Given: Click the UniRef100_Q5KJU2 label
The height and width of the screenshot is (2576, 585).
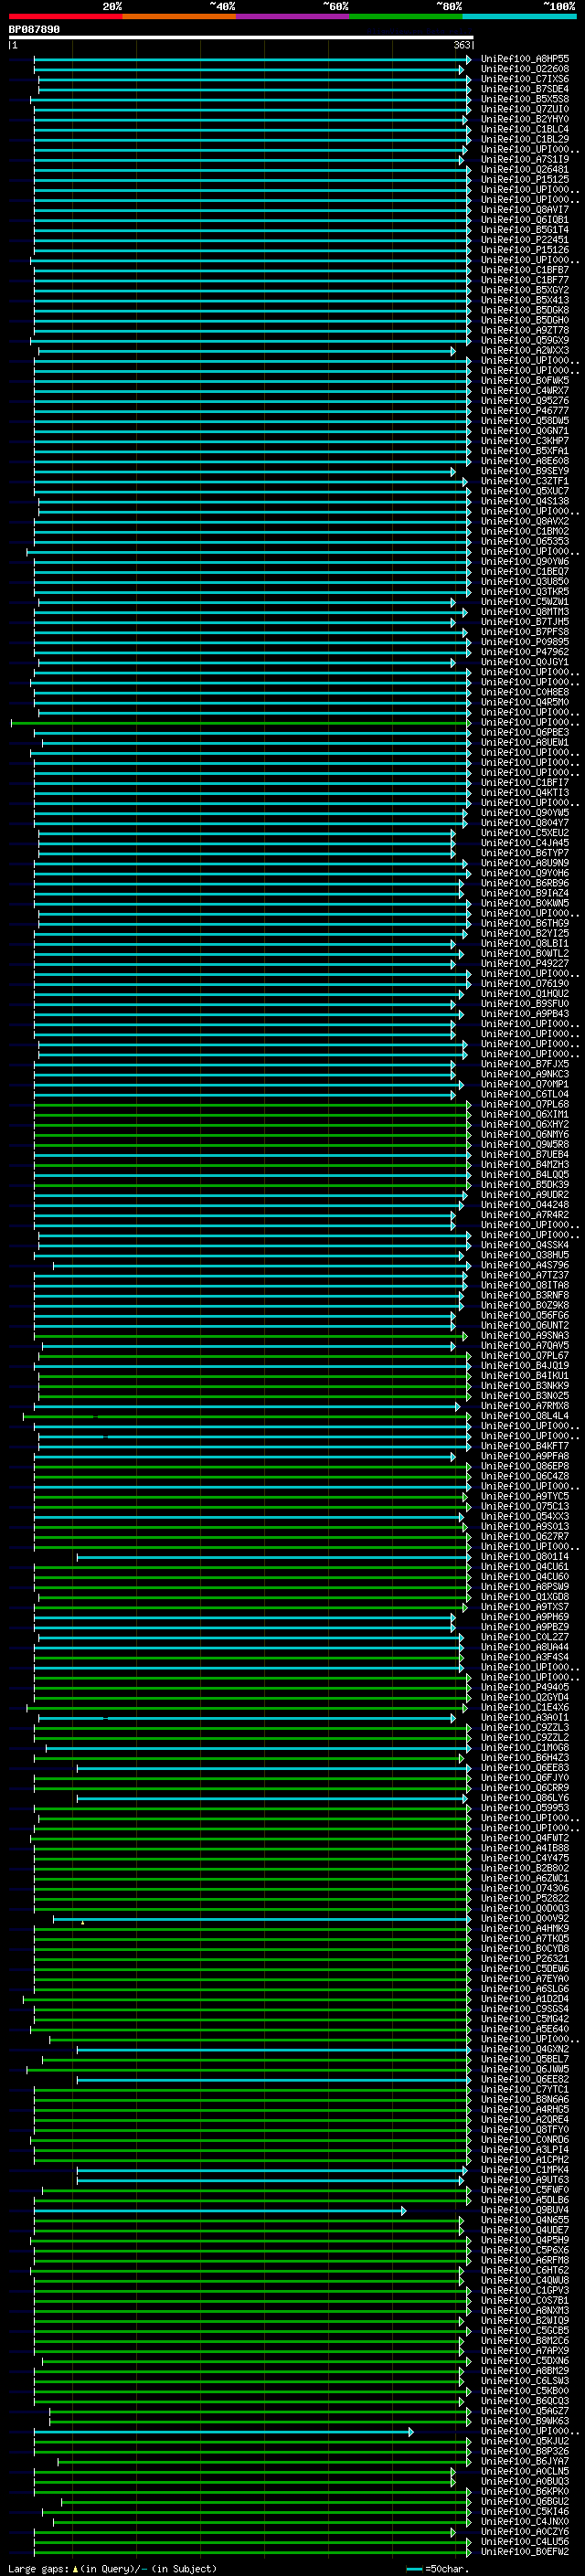Looking at the screenshot, I should [x=525, y=2440].
